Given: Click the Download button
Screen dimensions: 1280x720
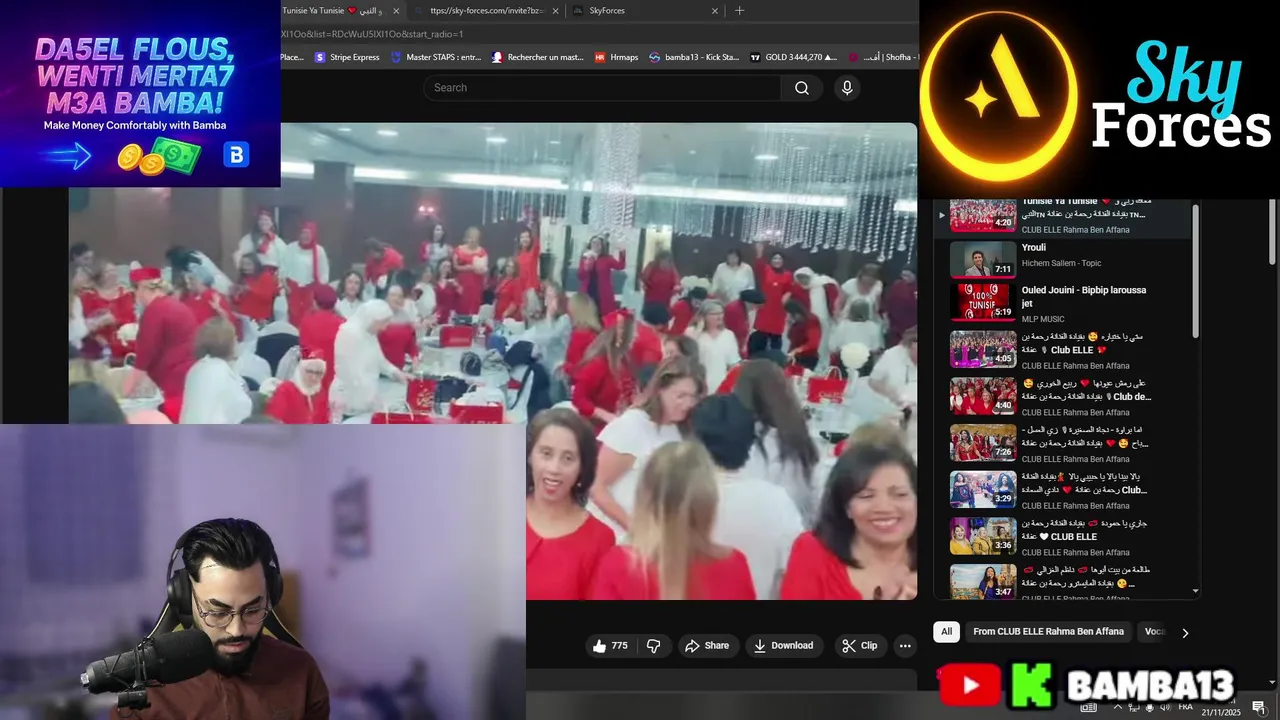Looking at the screenshot, I should pos(783,646).
